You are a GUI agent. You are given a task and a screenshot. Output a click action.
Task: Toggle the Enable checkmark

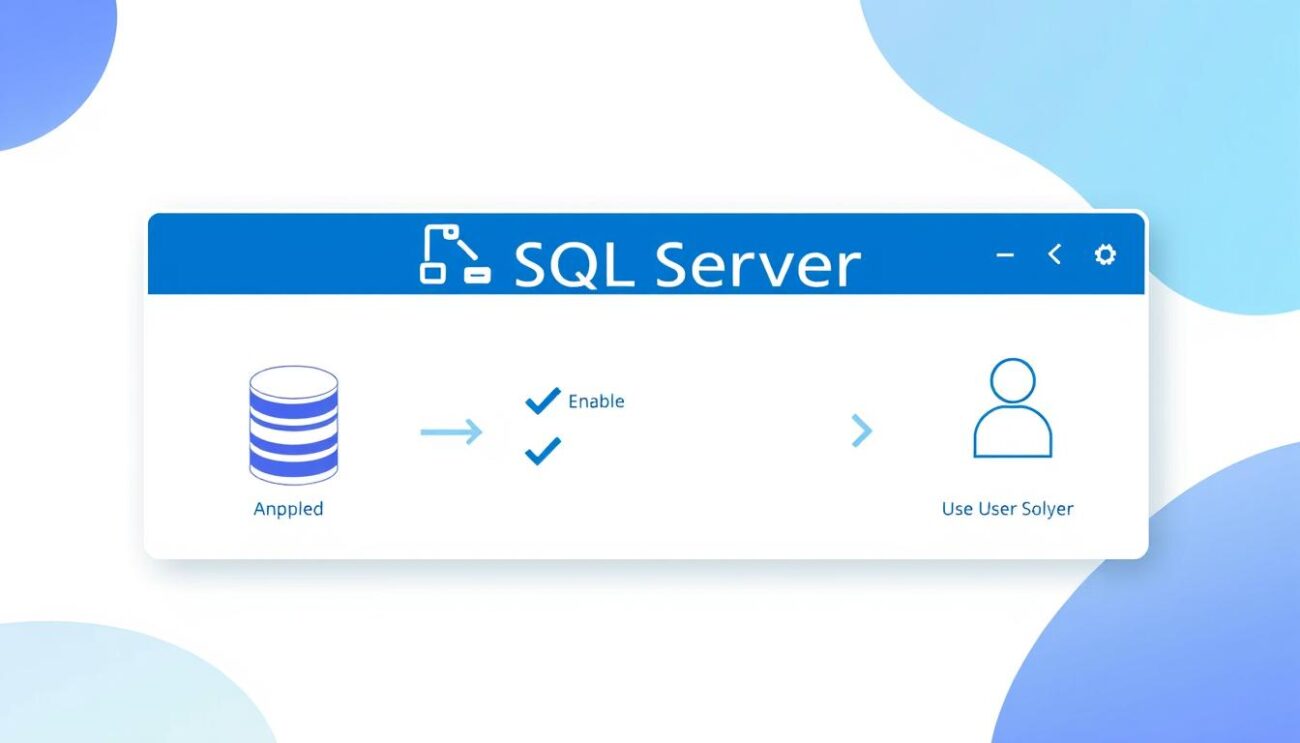542,401
